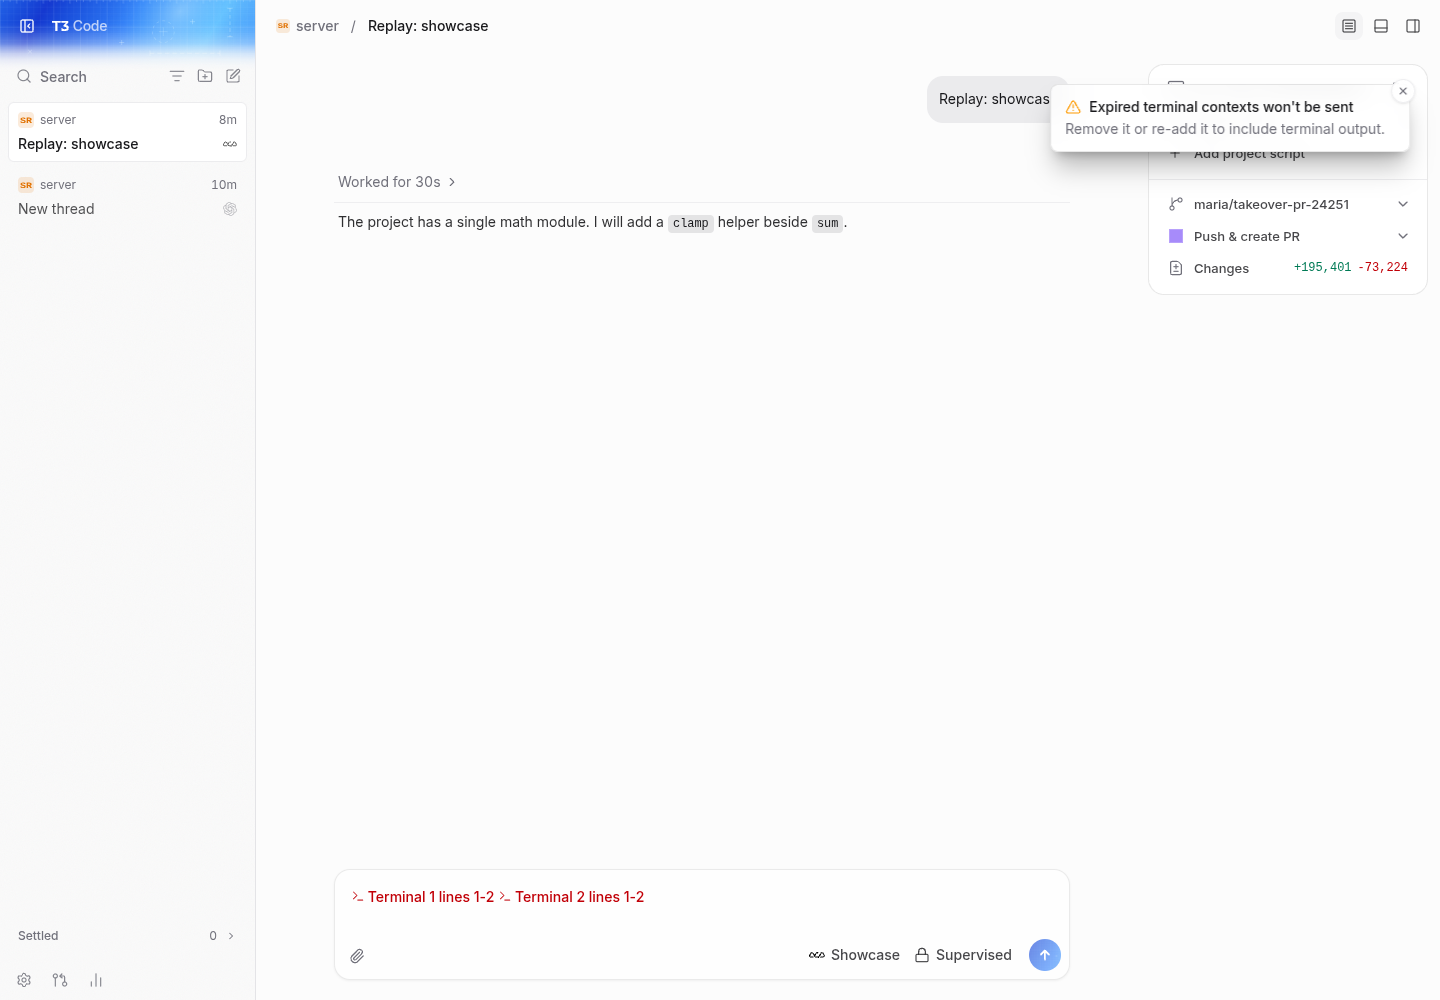
Task: Attach a file with the paperclip icon
Action: [x=357, y=956]
